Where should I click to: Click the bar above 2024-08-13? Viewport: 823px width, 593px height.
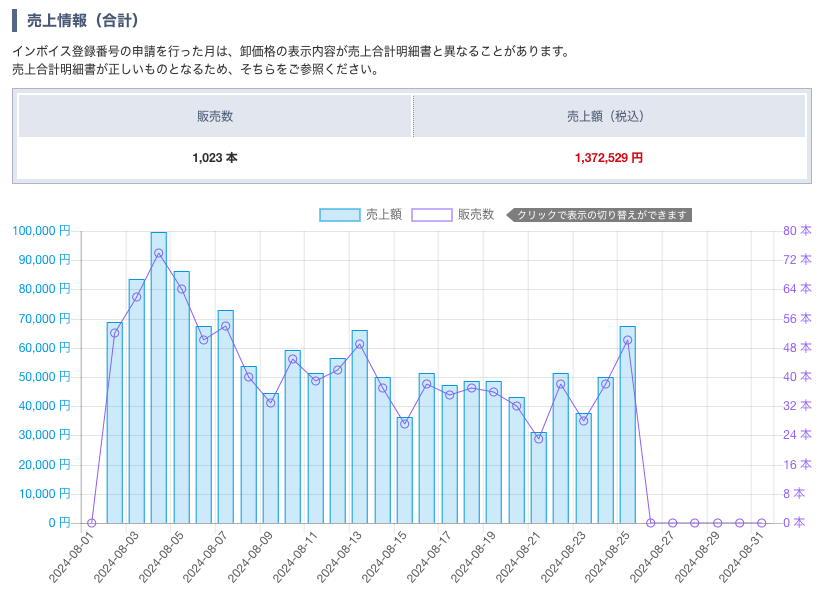pos(360,427)
